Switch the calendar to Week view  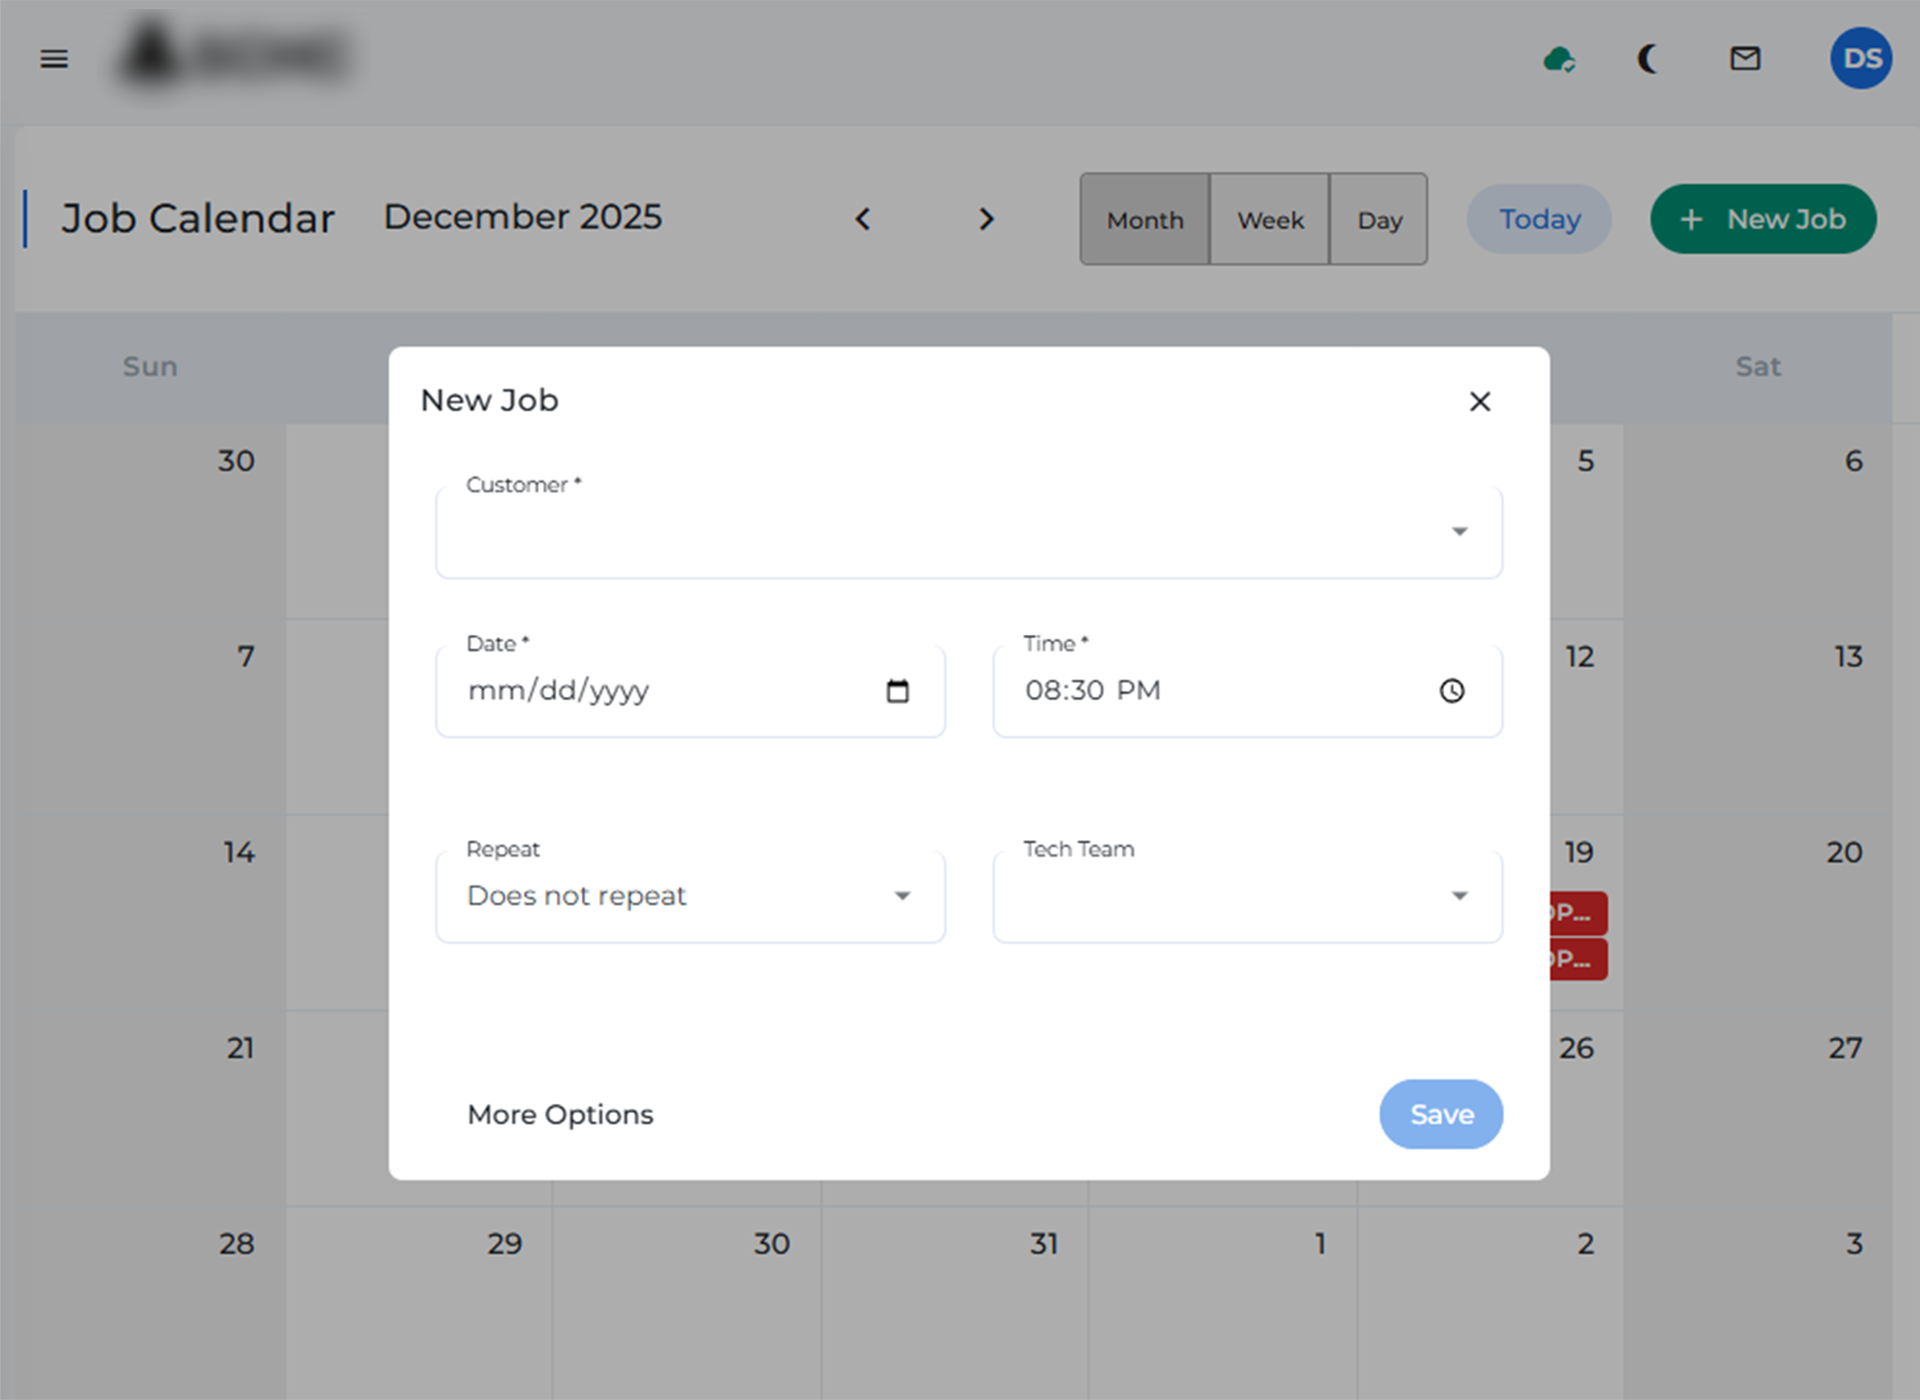pyautogui.click(x=1269, y=219)
